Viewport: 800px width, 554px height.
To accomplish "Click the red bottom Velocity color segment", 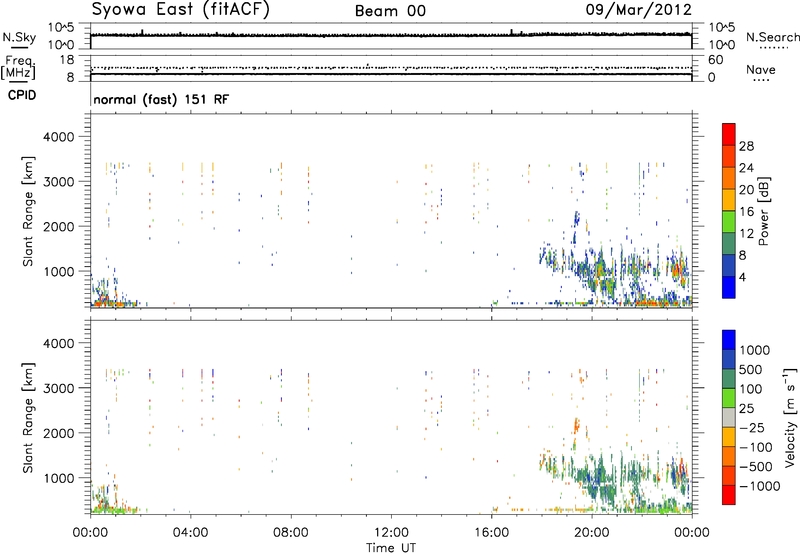I will (x=729, y=495).
